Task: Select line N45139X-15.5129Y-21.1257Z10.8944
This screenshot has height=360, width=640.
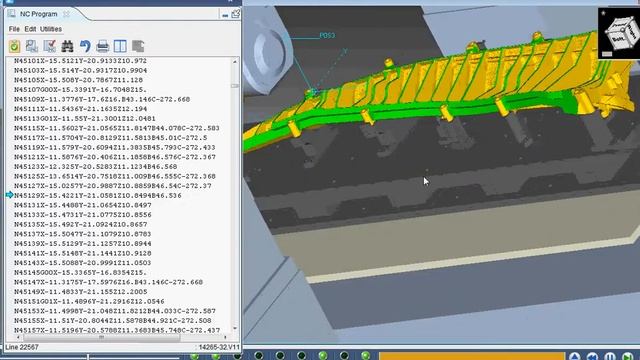Action: click(x=83, y=244)
